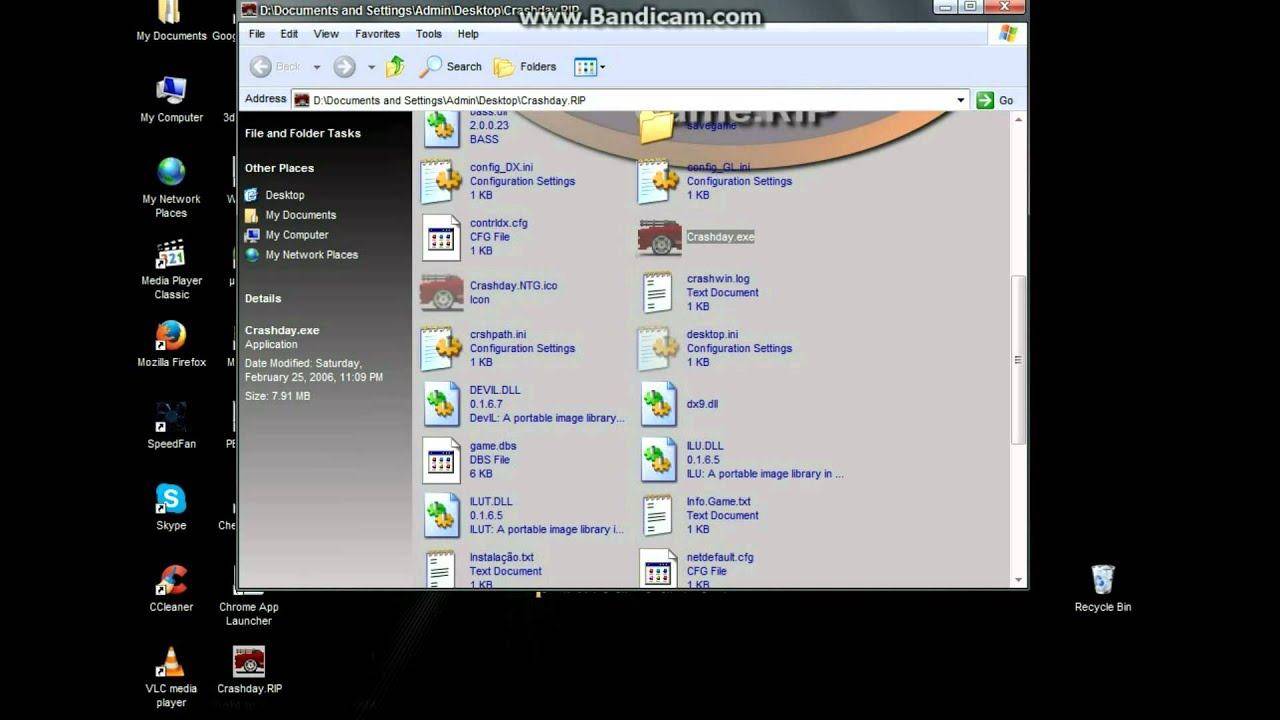Go back with the Back arrow button
This screenshot has width=1280, height=720.
point(275,67)
